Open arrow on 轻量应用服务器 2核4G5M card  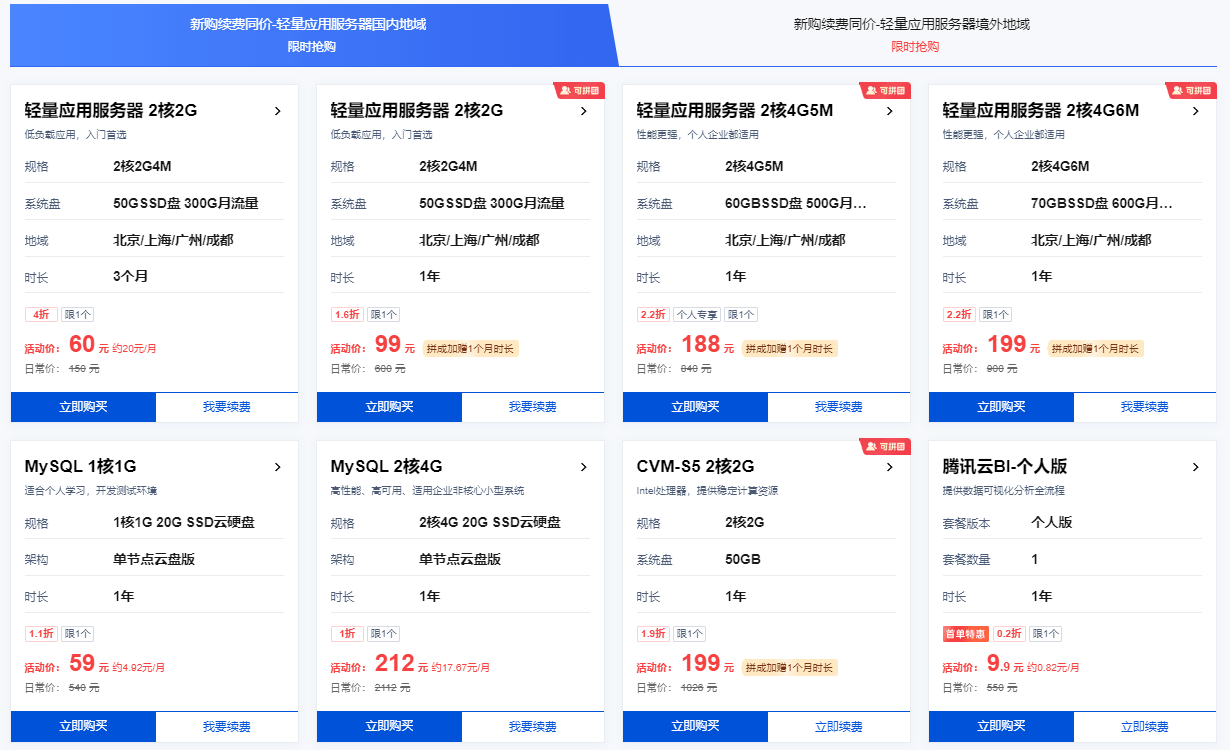point(889,111)
